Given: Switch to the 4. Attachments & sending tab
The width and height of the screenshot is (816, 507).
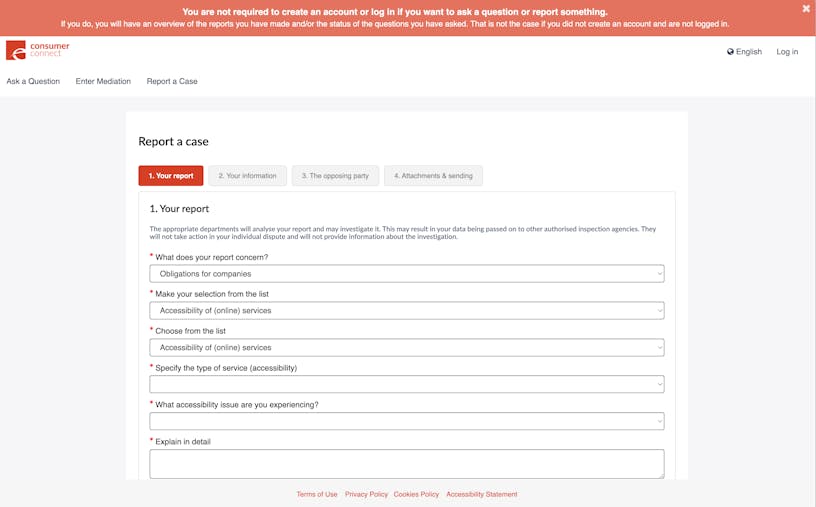Looking at the screenshot, I should coord(433,176).
